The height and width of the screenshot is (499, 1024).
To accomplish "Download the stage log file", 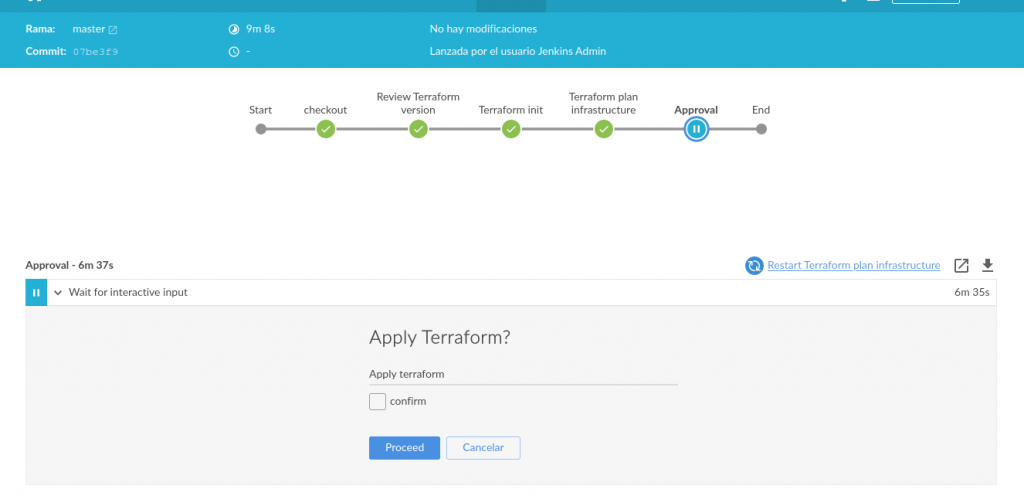I will (988, 265).
